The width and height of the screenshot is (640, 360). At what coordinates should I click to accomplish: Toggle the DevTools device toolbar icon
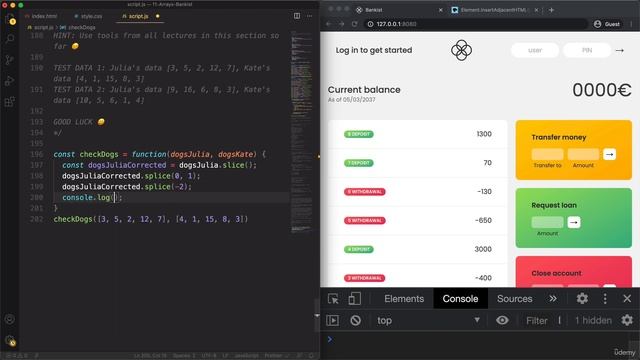point(354,299)
